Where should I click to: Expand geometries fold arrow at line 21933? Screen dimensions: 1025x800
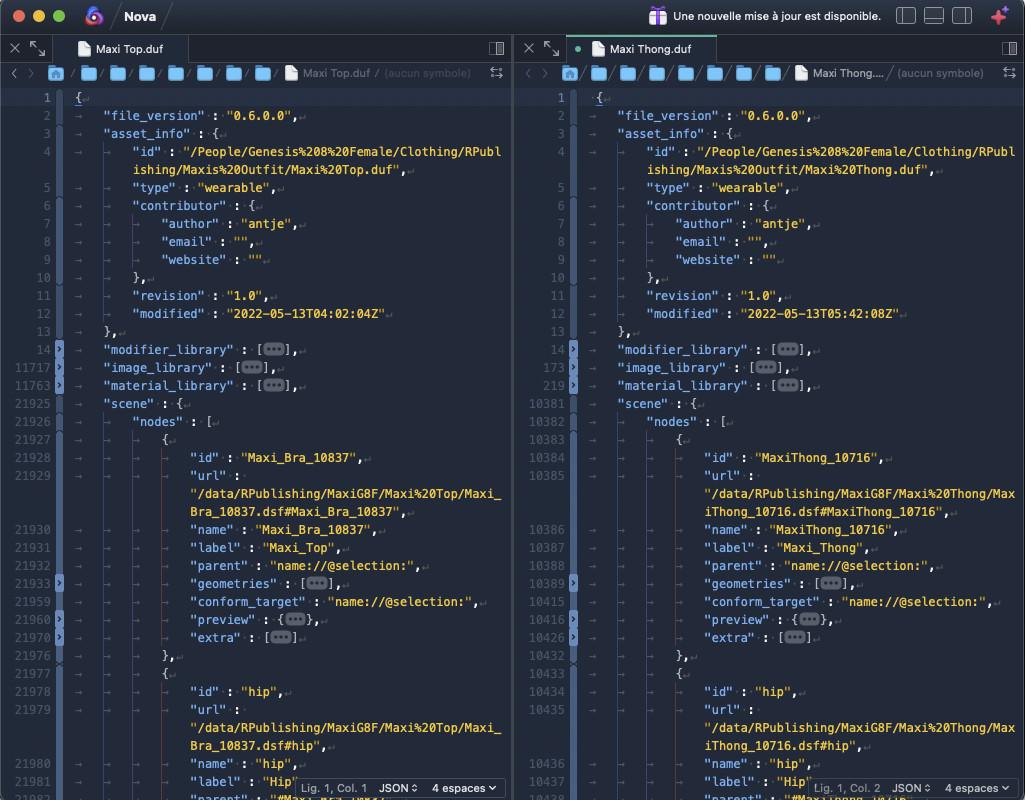pyautogui.click(x=59, y=583)
